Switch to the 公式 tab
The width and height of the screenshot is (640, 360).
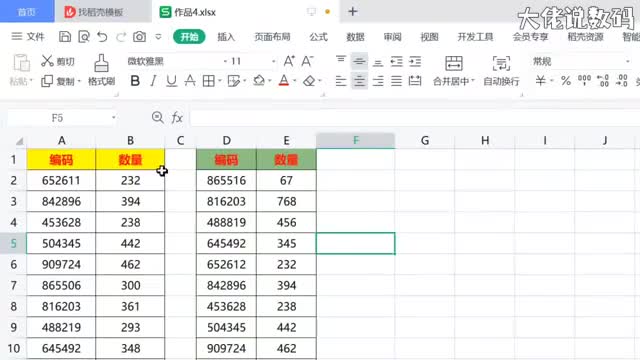pyautogui.click(x=318, y=37)
